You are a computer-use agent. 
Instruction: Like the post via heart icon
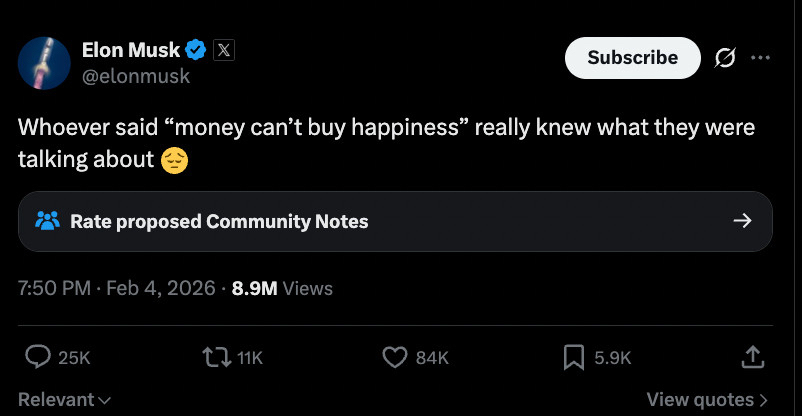(x=397, y=356)
